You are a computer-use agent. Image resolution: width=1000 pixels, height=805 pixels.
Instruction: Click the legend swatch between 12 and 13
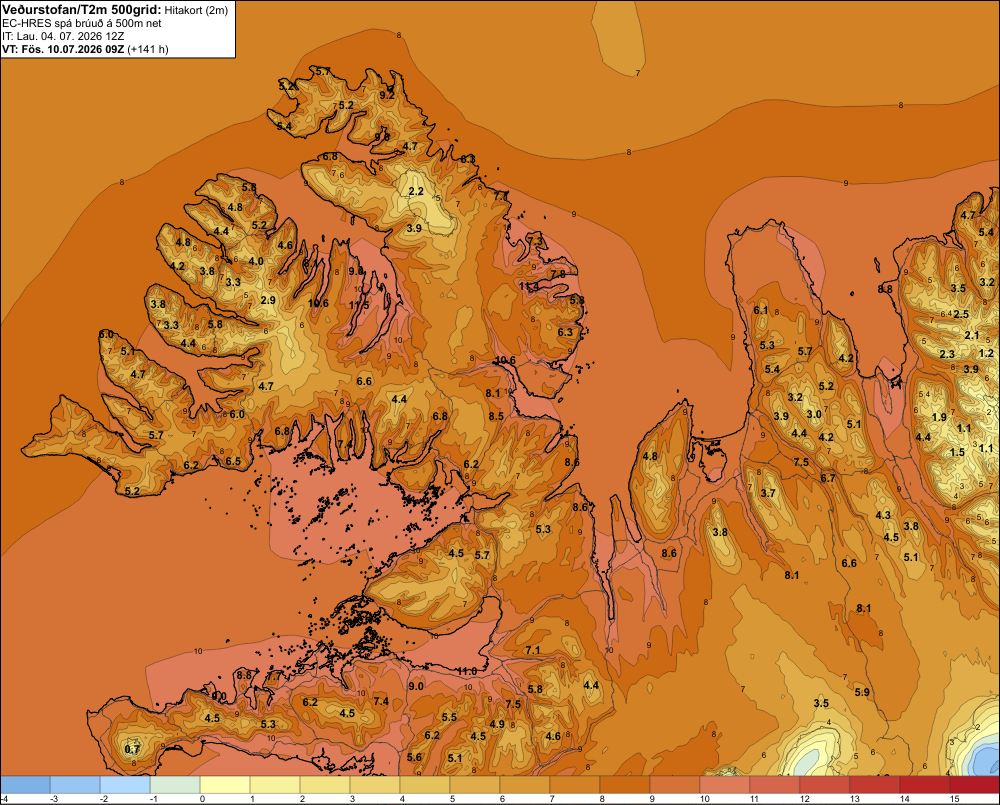pos(825,785)
